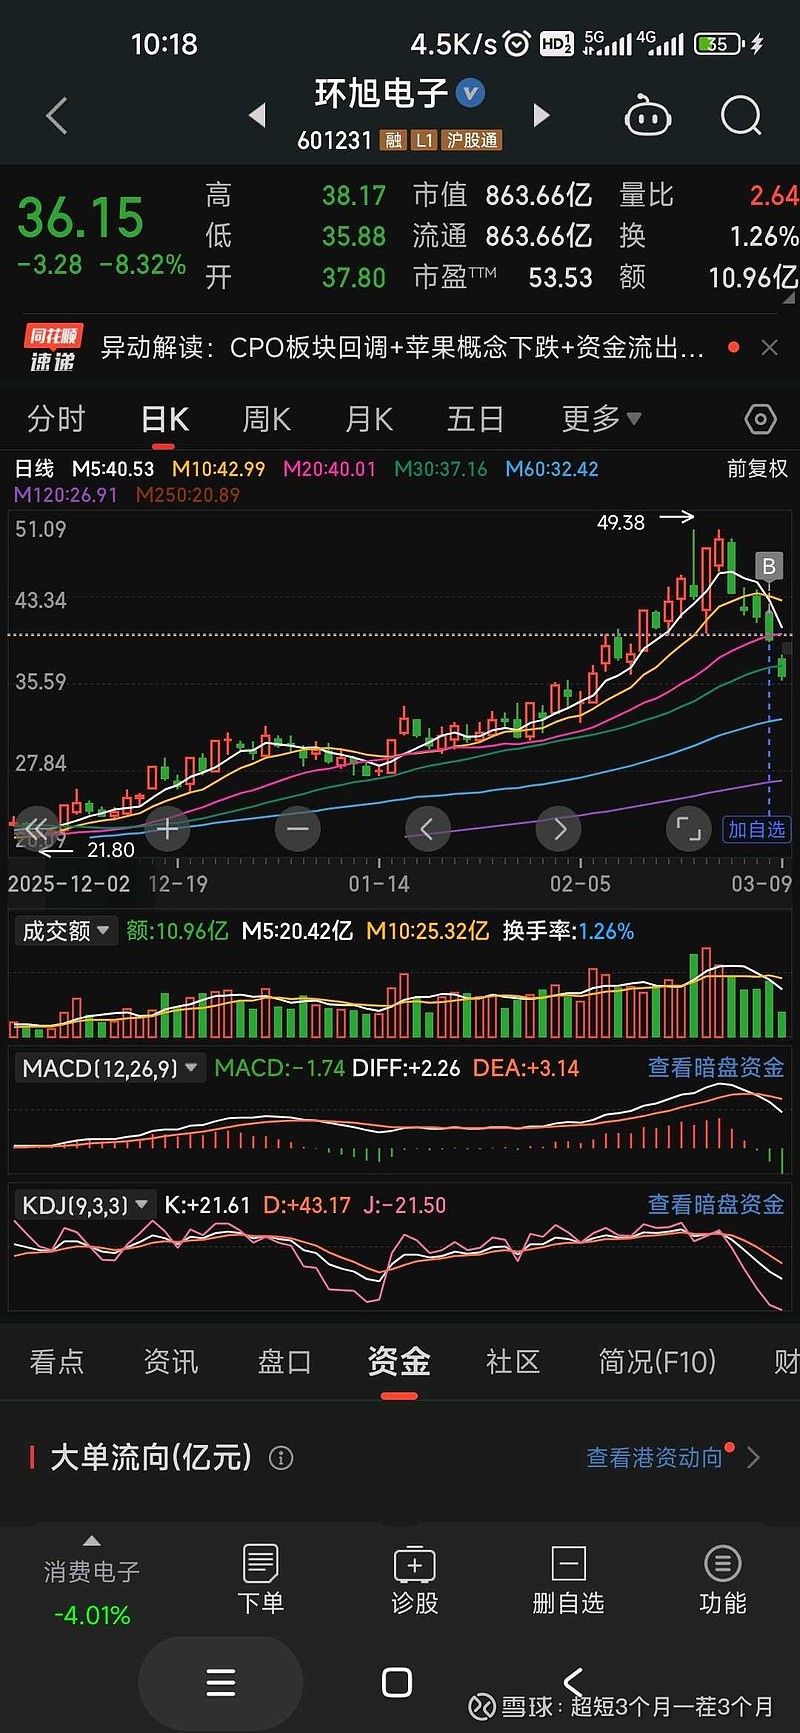This screenshot has width=800, height=1733.
Task: Tap 同花顺速递 logo
Action: 53,348
